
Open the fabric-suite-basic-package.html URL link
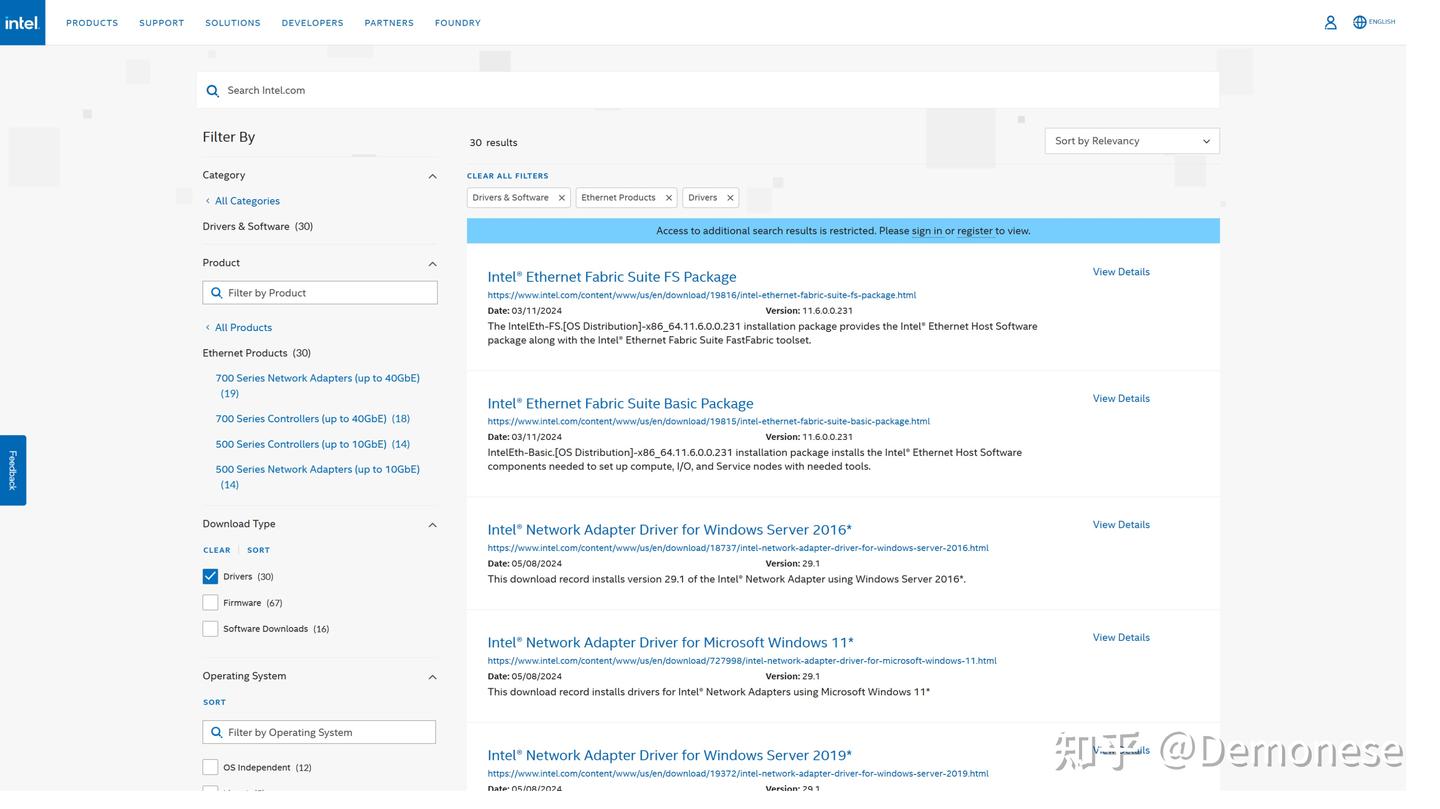point(709,422)
